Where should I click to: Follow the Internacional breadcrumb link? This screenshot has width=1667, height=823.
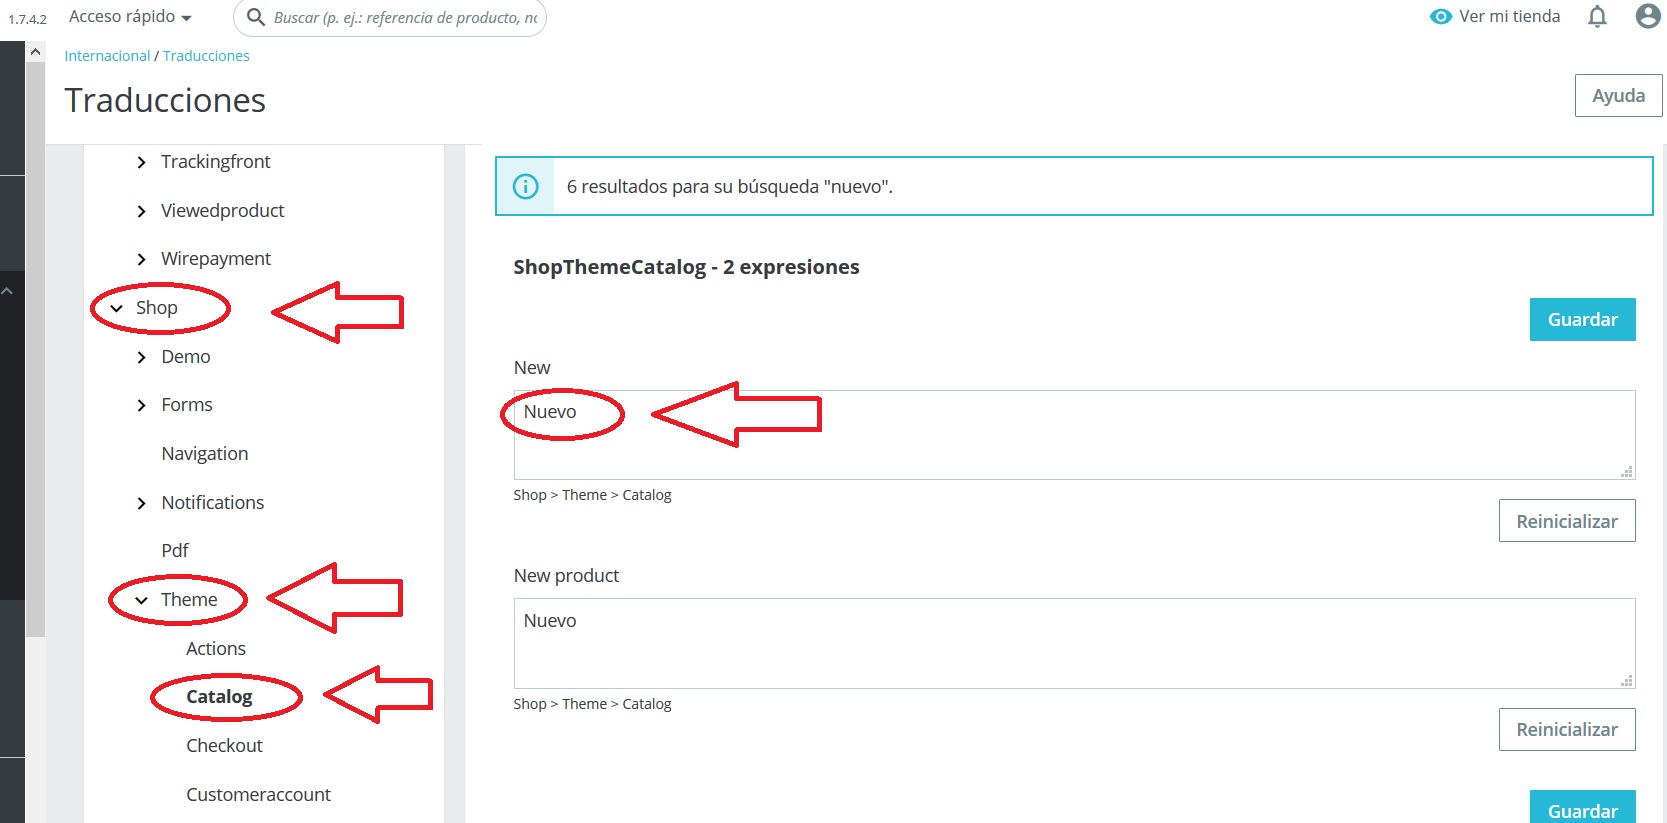point(107,56)
